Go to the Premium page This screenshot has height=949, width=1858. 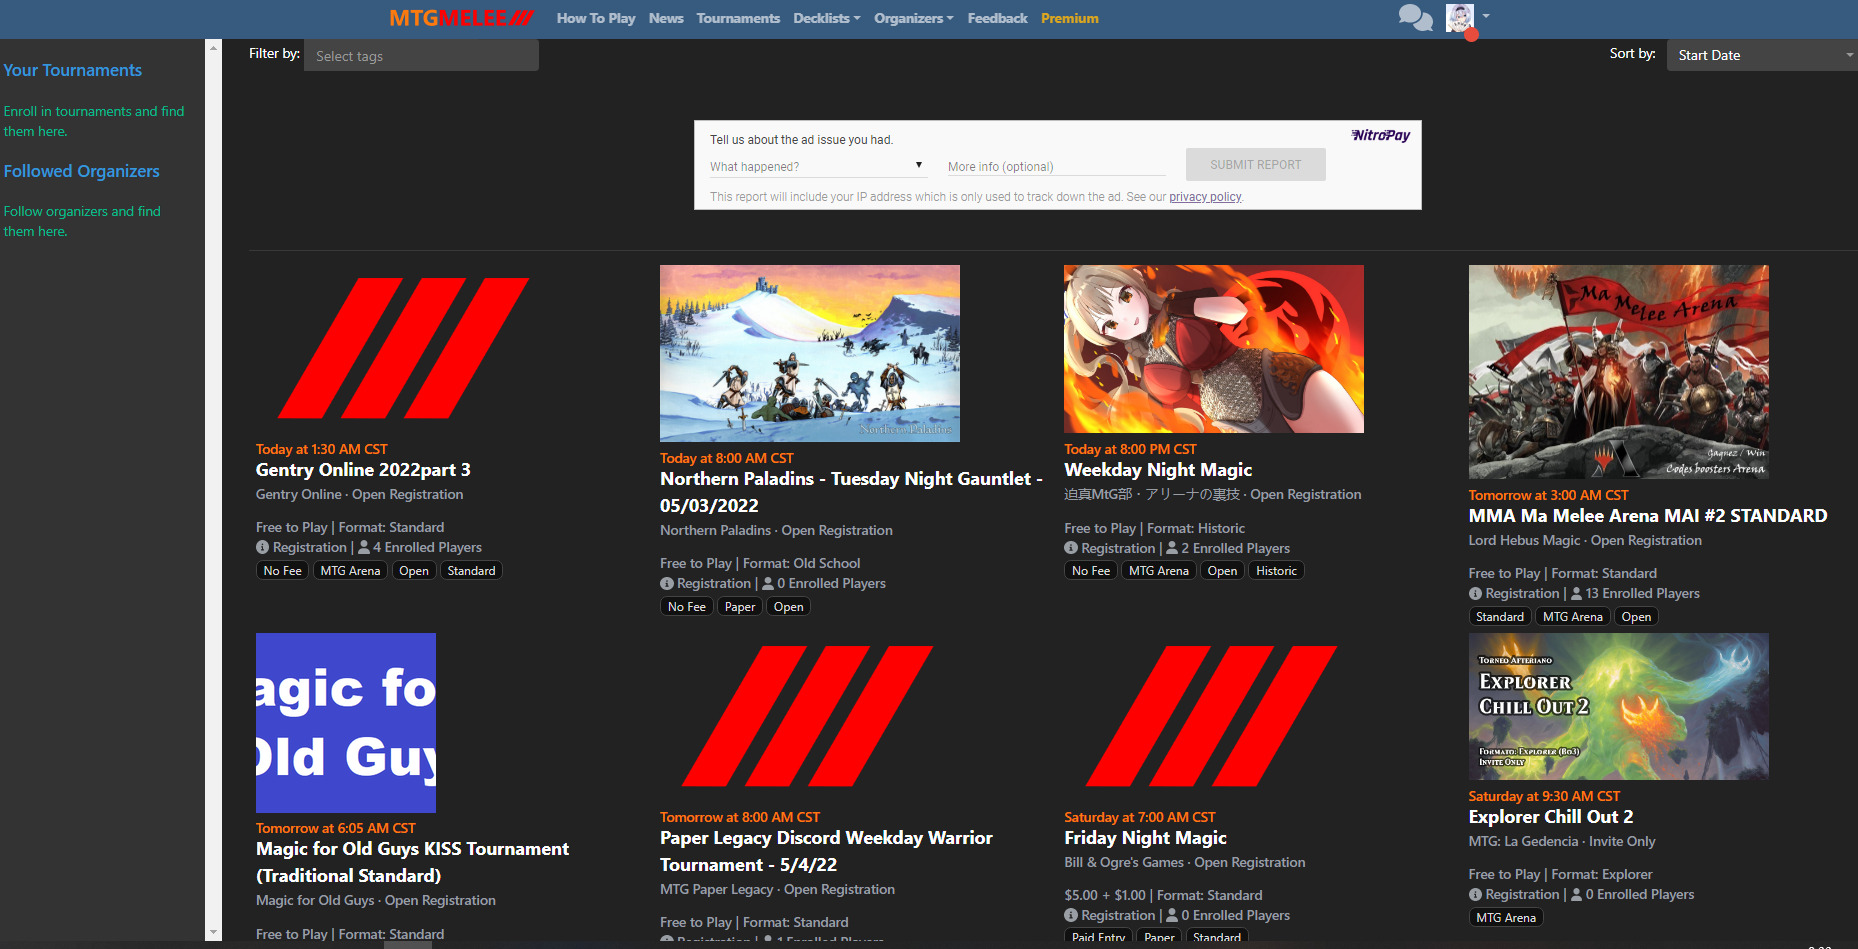point(1069,18)
